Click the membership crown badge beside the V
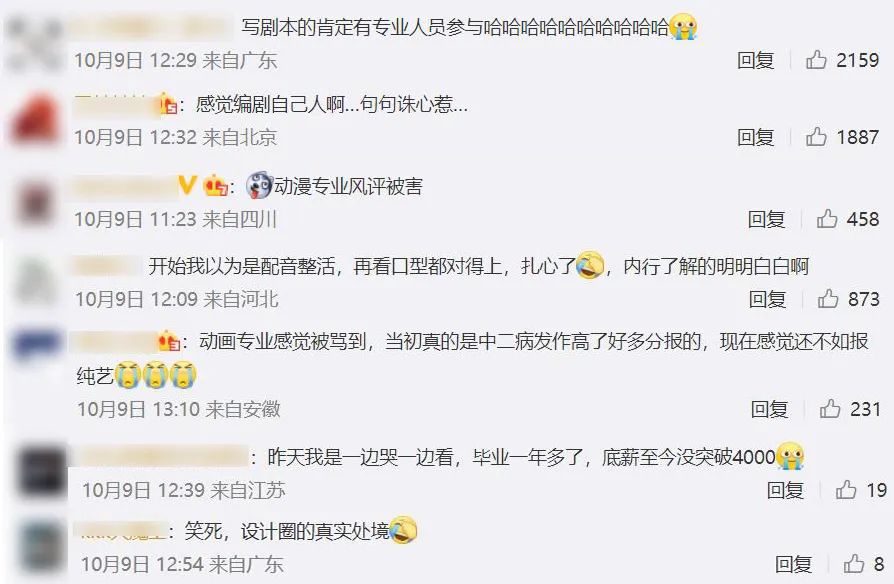This screenshot has width=894, height=584. [x=216, y=186]
